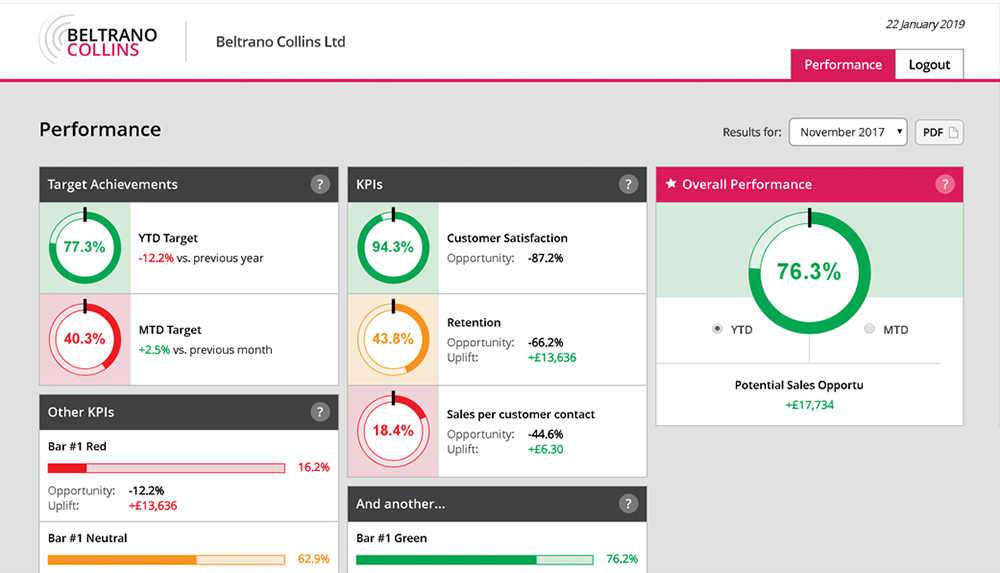
Task: Click the 40.3% MTD Target gauge
Action: click(85, 339)
